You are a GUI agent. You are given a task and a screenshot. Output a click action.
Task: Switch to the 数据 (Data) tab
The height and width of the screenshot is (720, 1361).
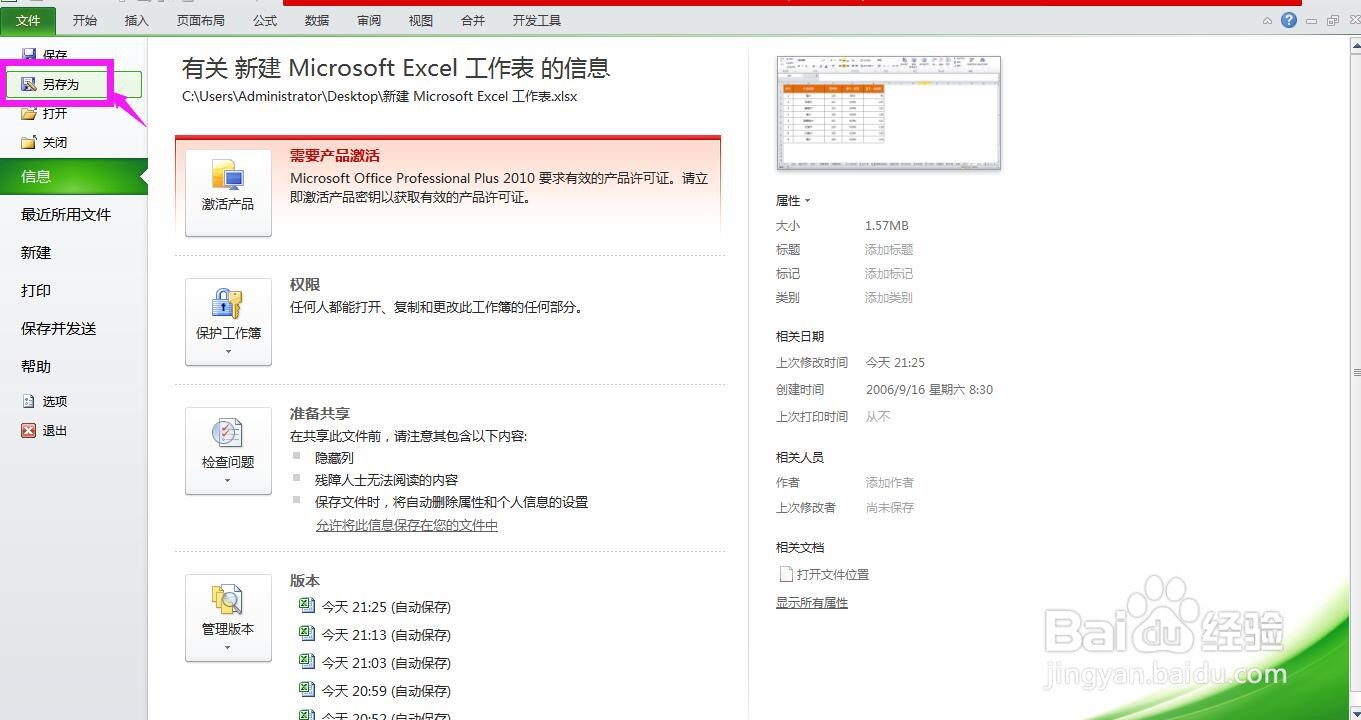[317, 20]
